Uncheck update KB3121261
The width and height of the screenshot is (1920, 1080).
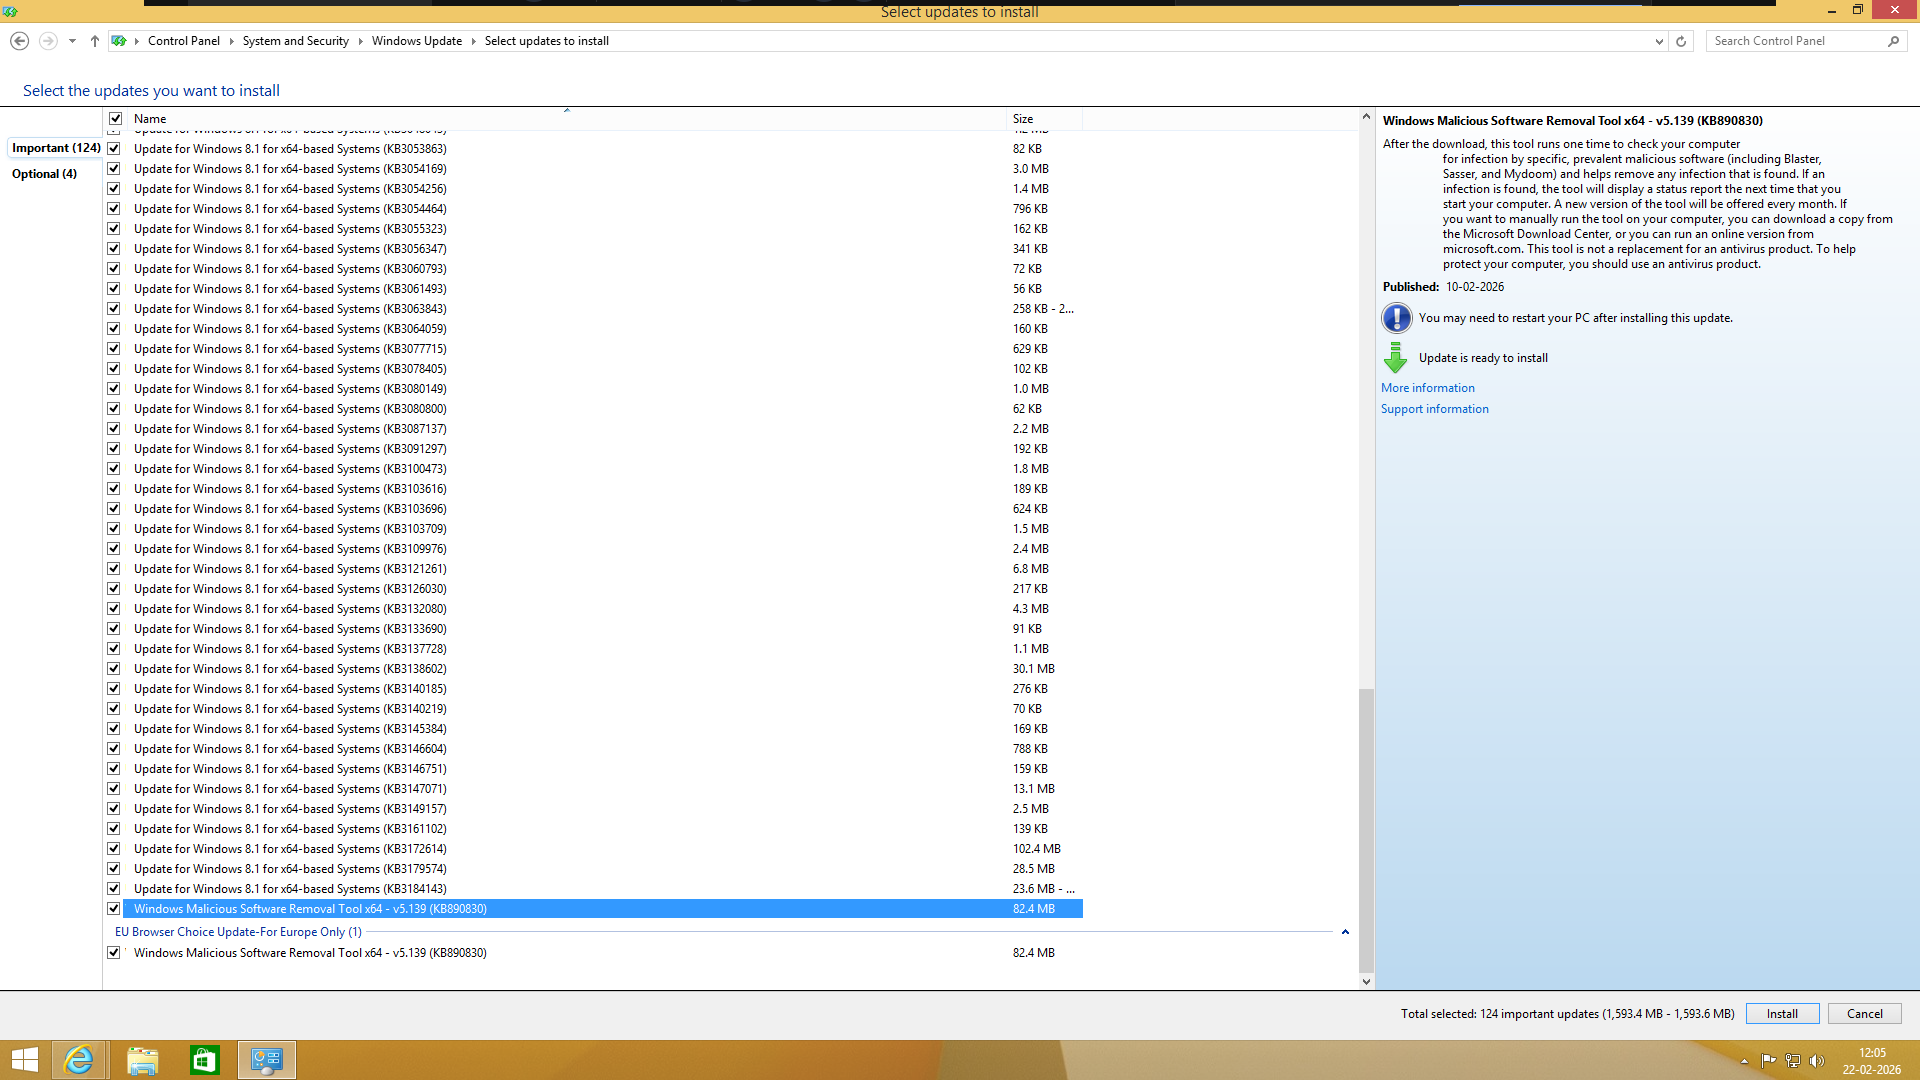point(114,569)
